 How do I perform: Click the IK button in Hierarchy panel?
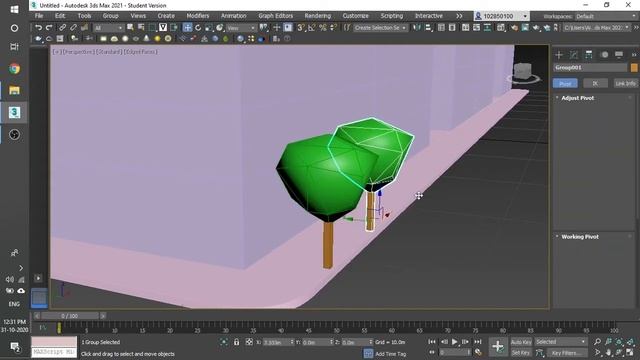595,83
